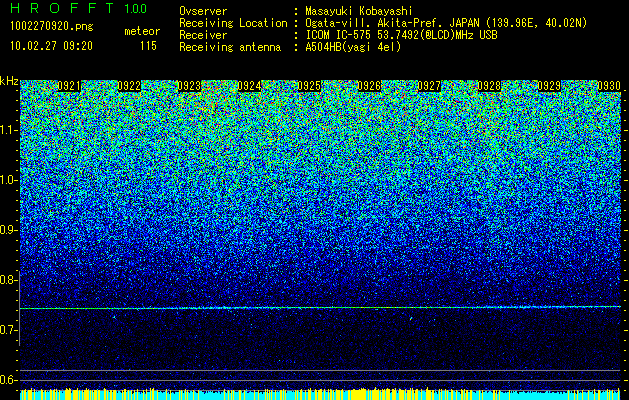Click the HROFFT 1.0.0 title text
Screen dimensions: 629x400
click(x=79, y=8)
